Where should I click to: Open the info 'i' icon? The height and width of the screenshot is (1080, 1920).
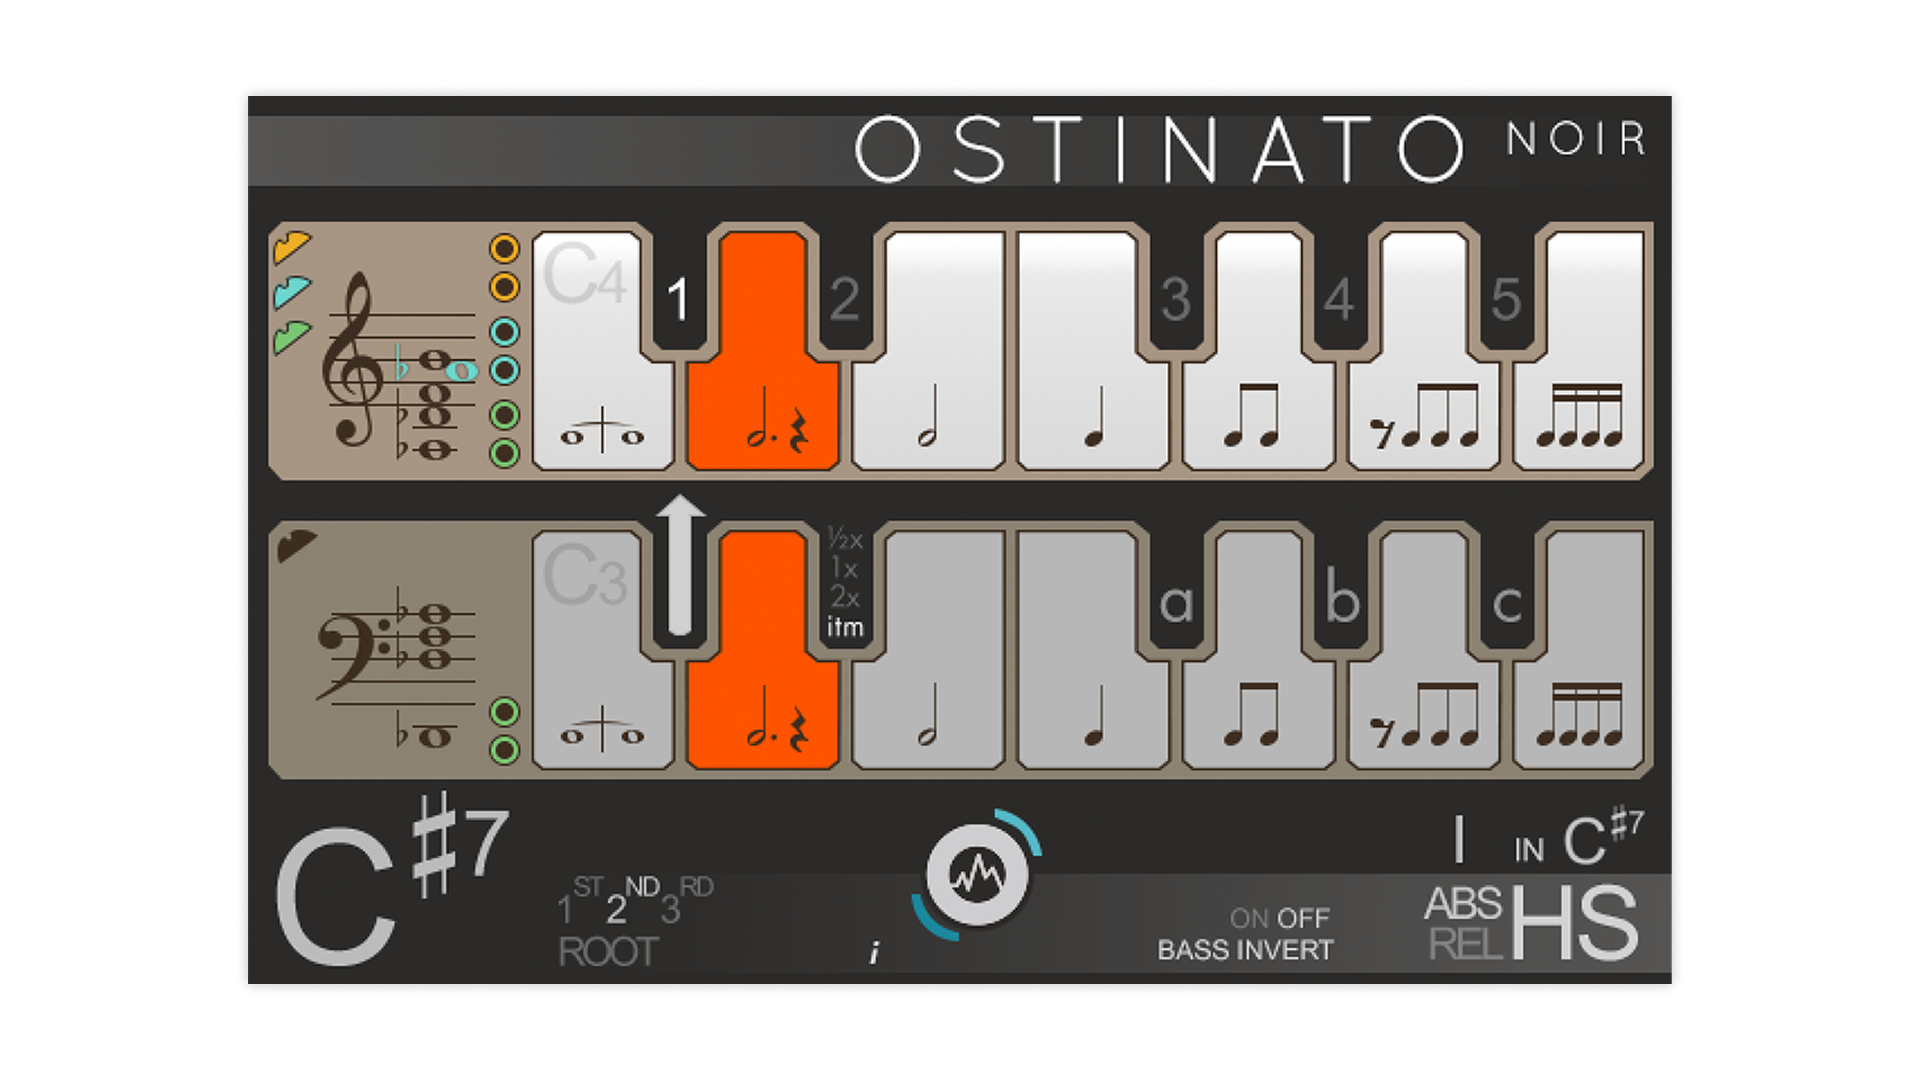point(875,953)
